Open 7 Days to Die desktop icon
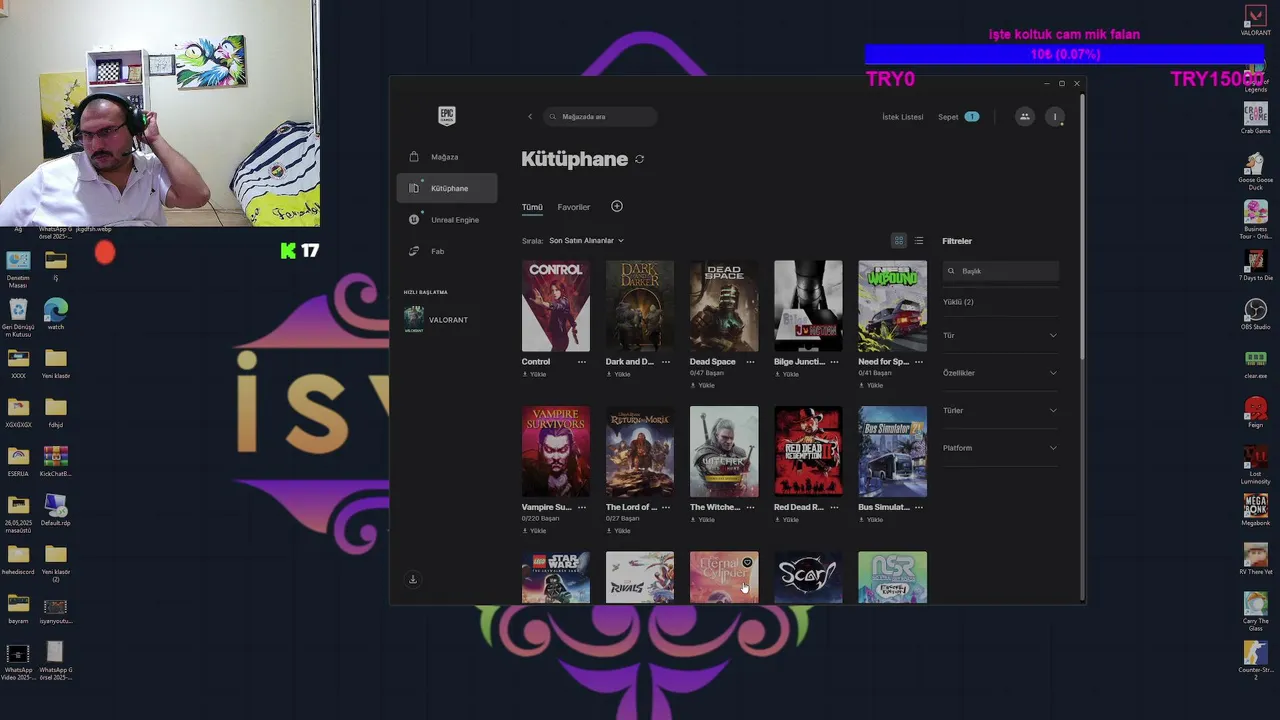The image size is (1280, 720). click(x=1255, y=264)
